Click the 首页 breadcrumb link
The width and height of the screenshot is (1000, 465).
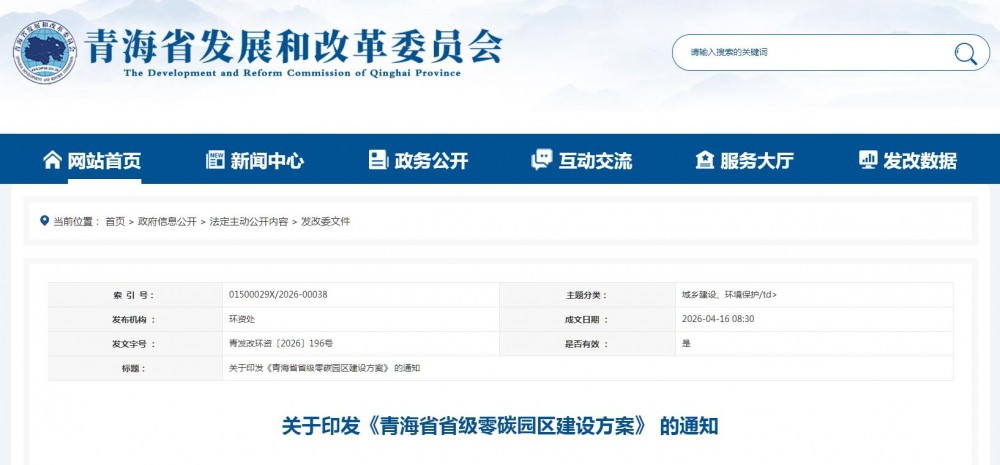115,222
